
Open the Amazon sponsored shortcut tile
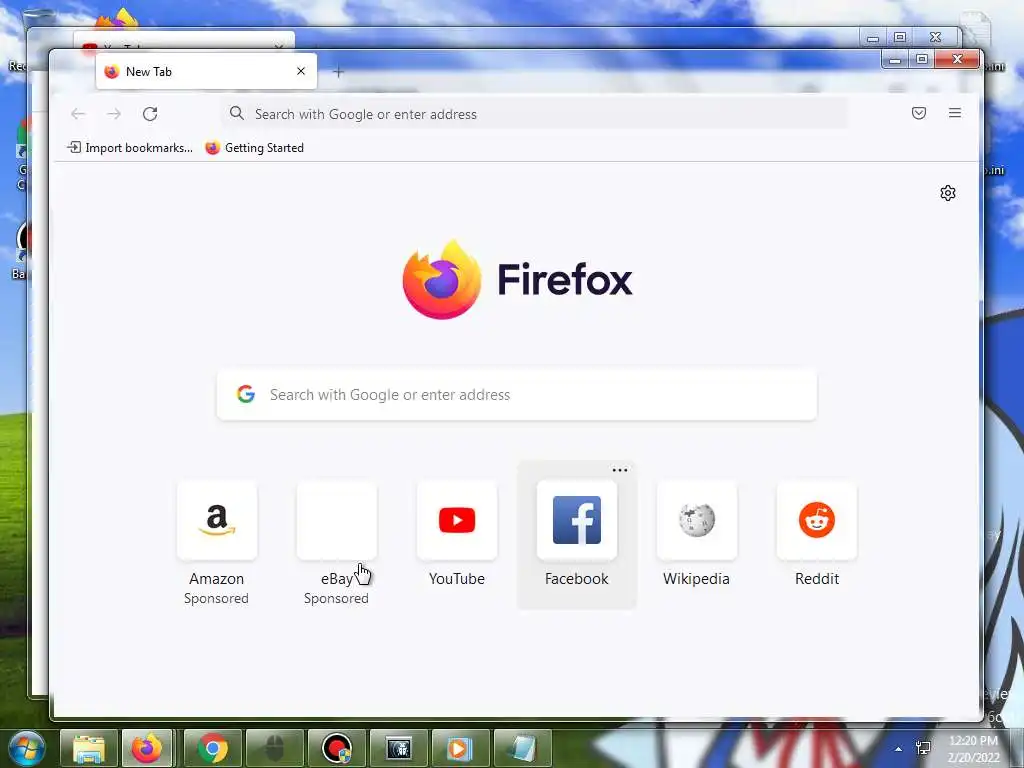217,520
